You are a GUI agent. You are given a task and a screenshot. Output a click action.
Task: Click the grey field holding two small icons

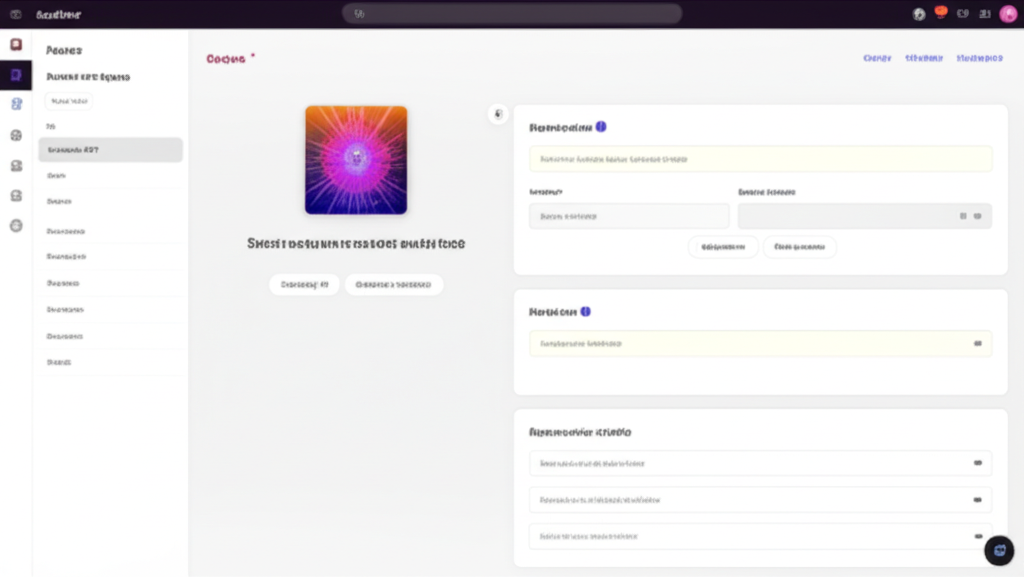(x=865, y=216)
